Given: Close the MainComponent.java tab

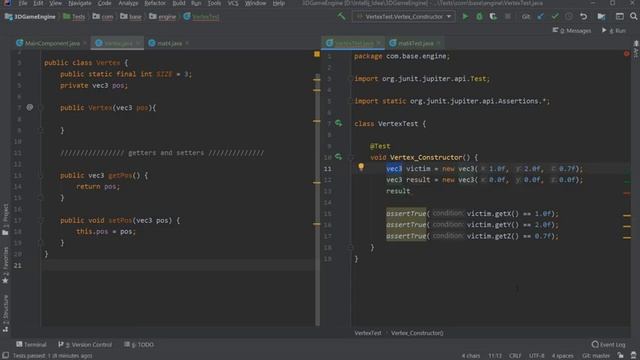Looking at the screenshot, I should [x=85, y=43].
